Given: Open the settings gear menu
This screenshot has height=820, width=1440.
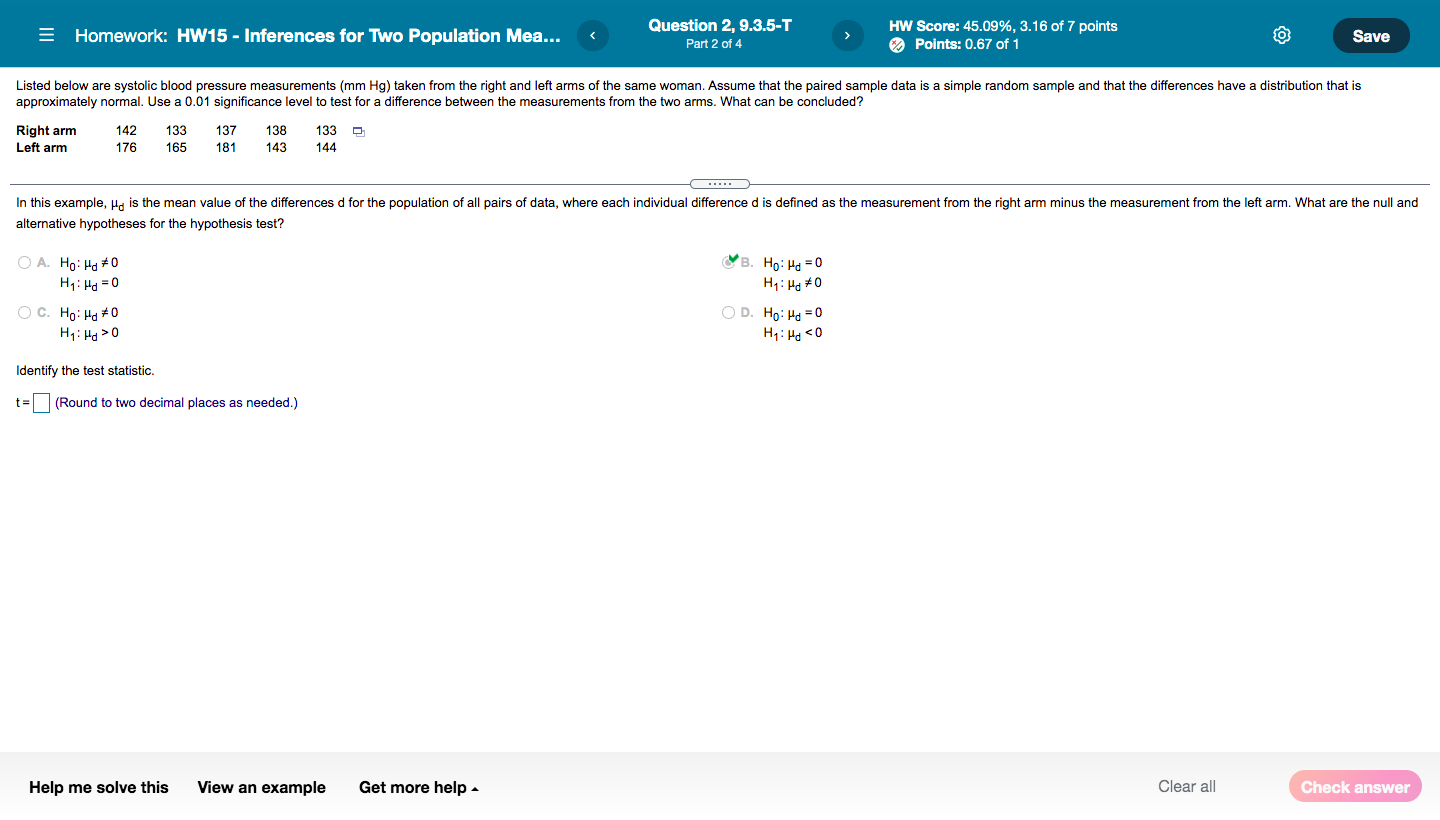Looking at the screenshot, I should tap(1281, 34).
